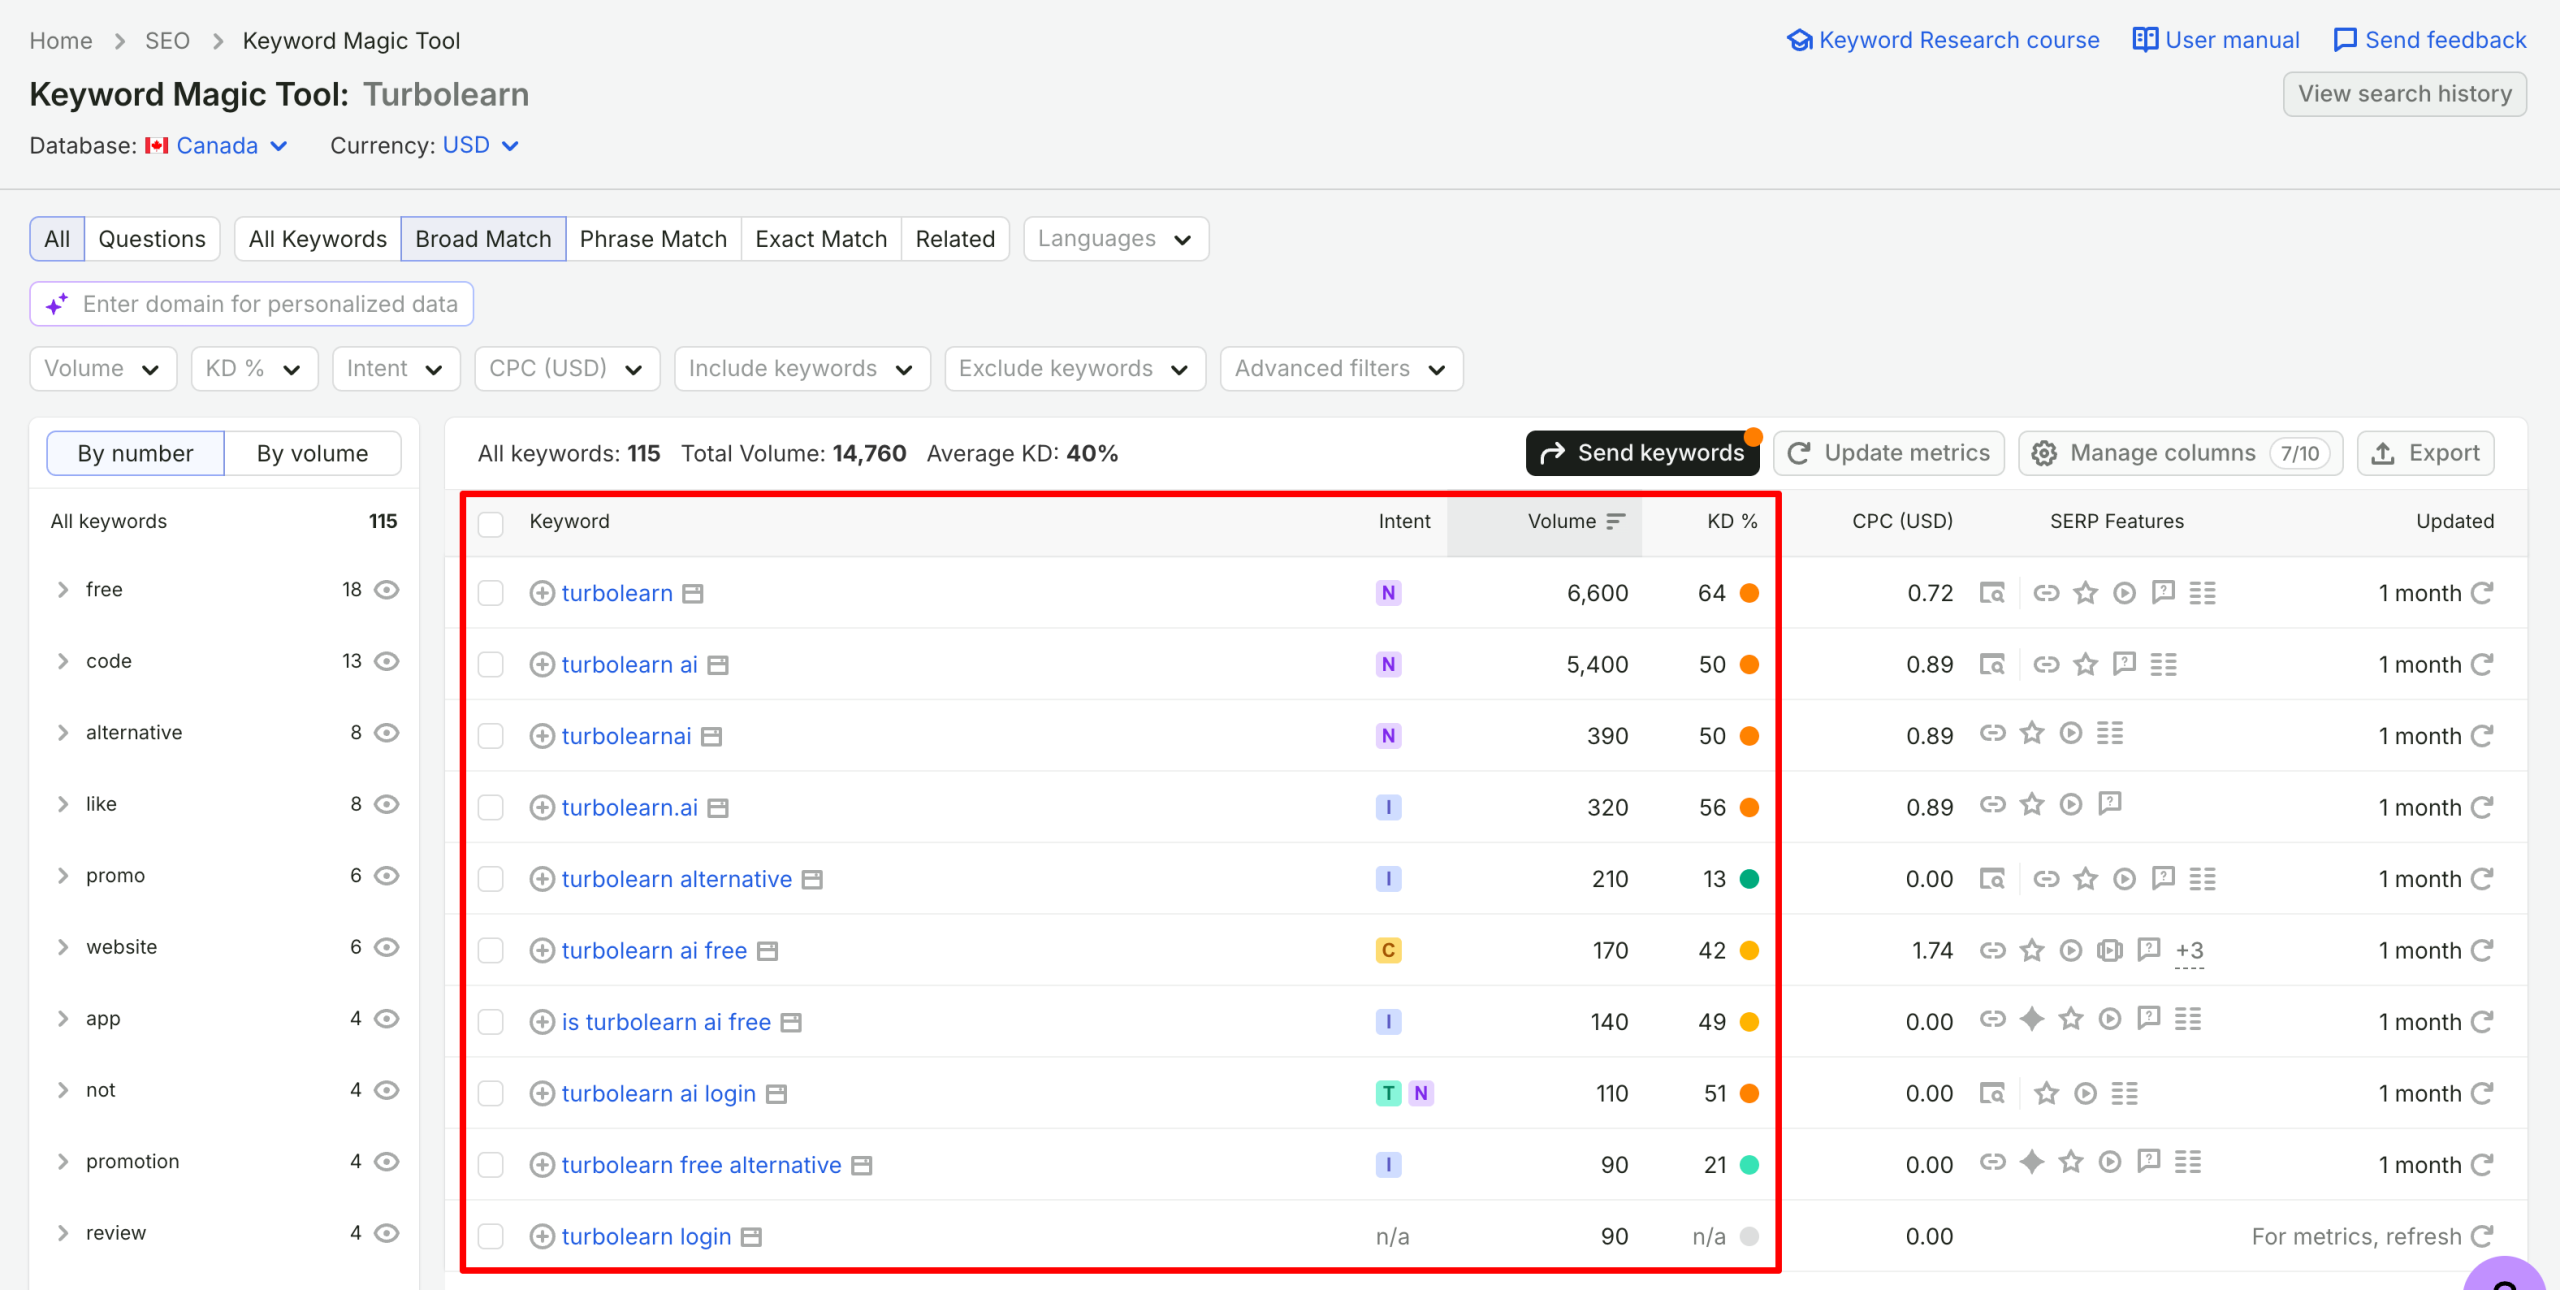The height and width of the screenshot is (1290, 2560).
Task: Click people also ask icon in turbolearn alternative row
Action: pyautogui.click(x=2164, y=878)
